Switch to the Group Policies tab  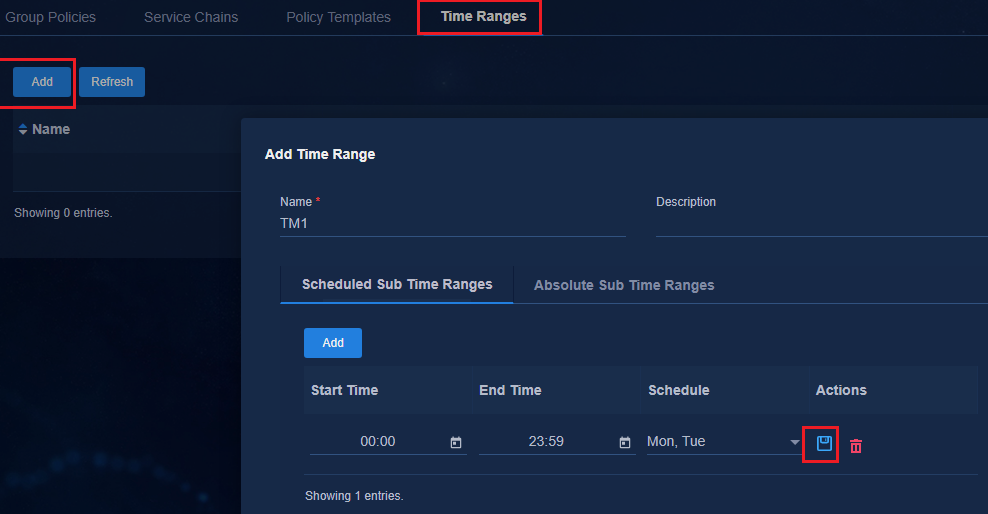[x=50, y=17]
